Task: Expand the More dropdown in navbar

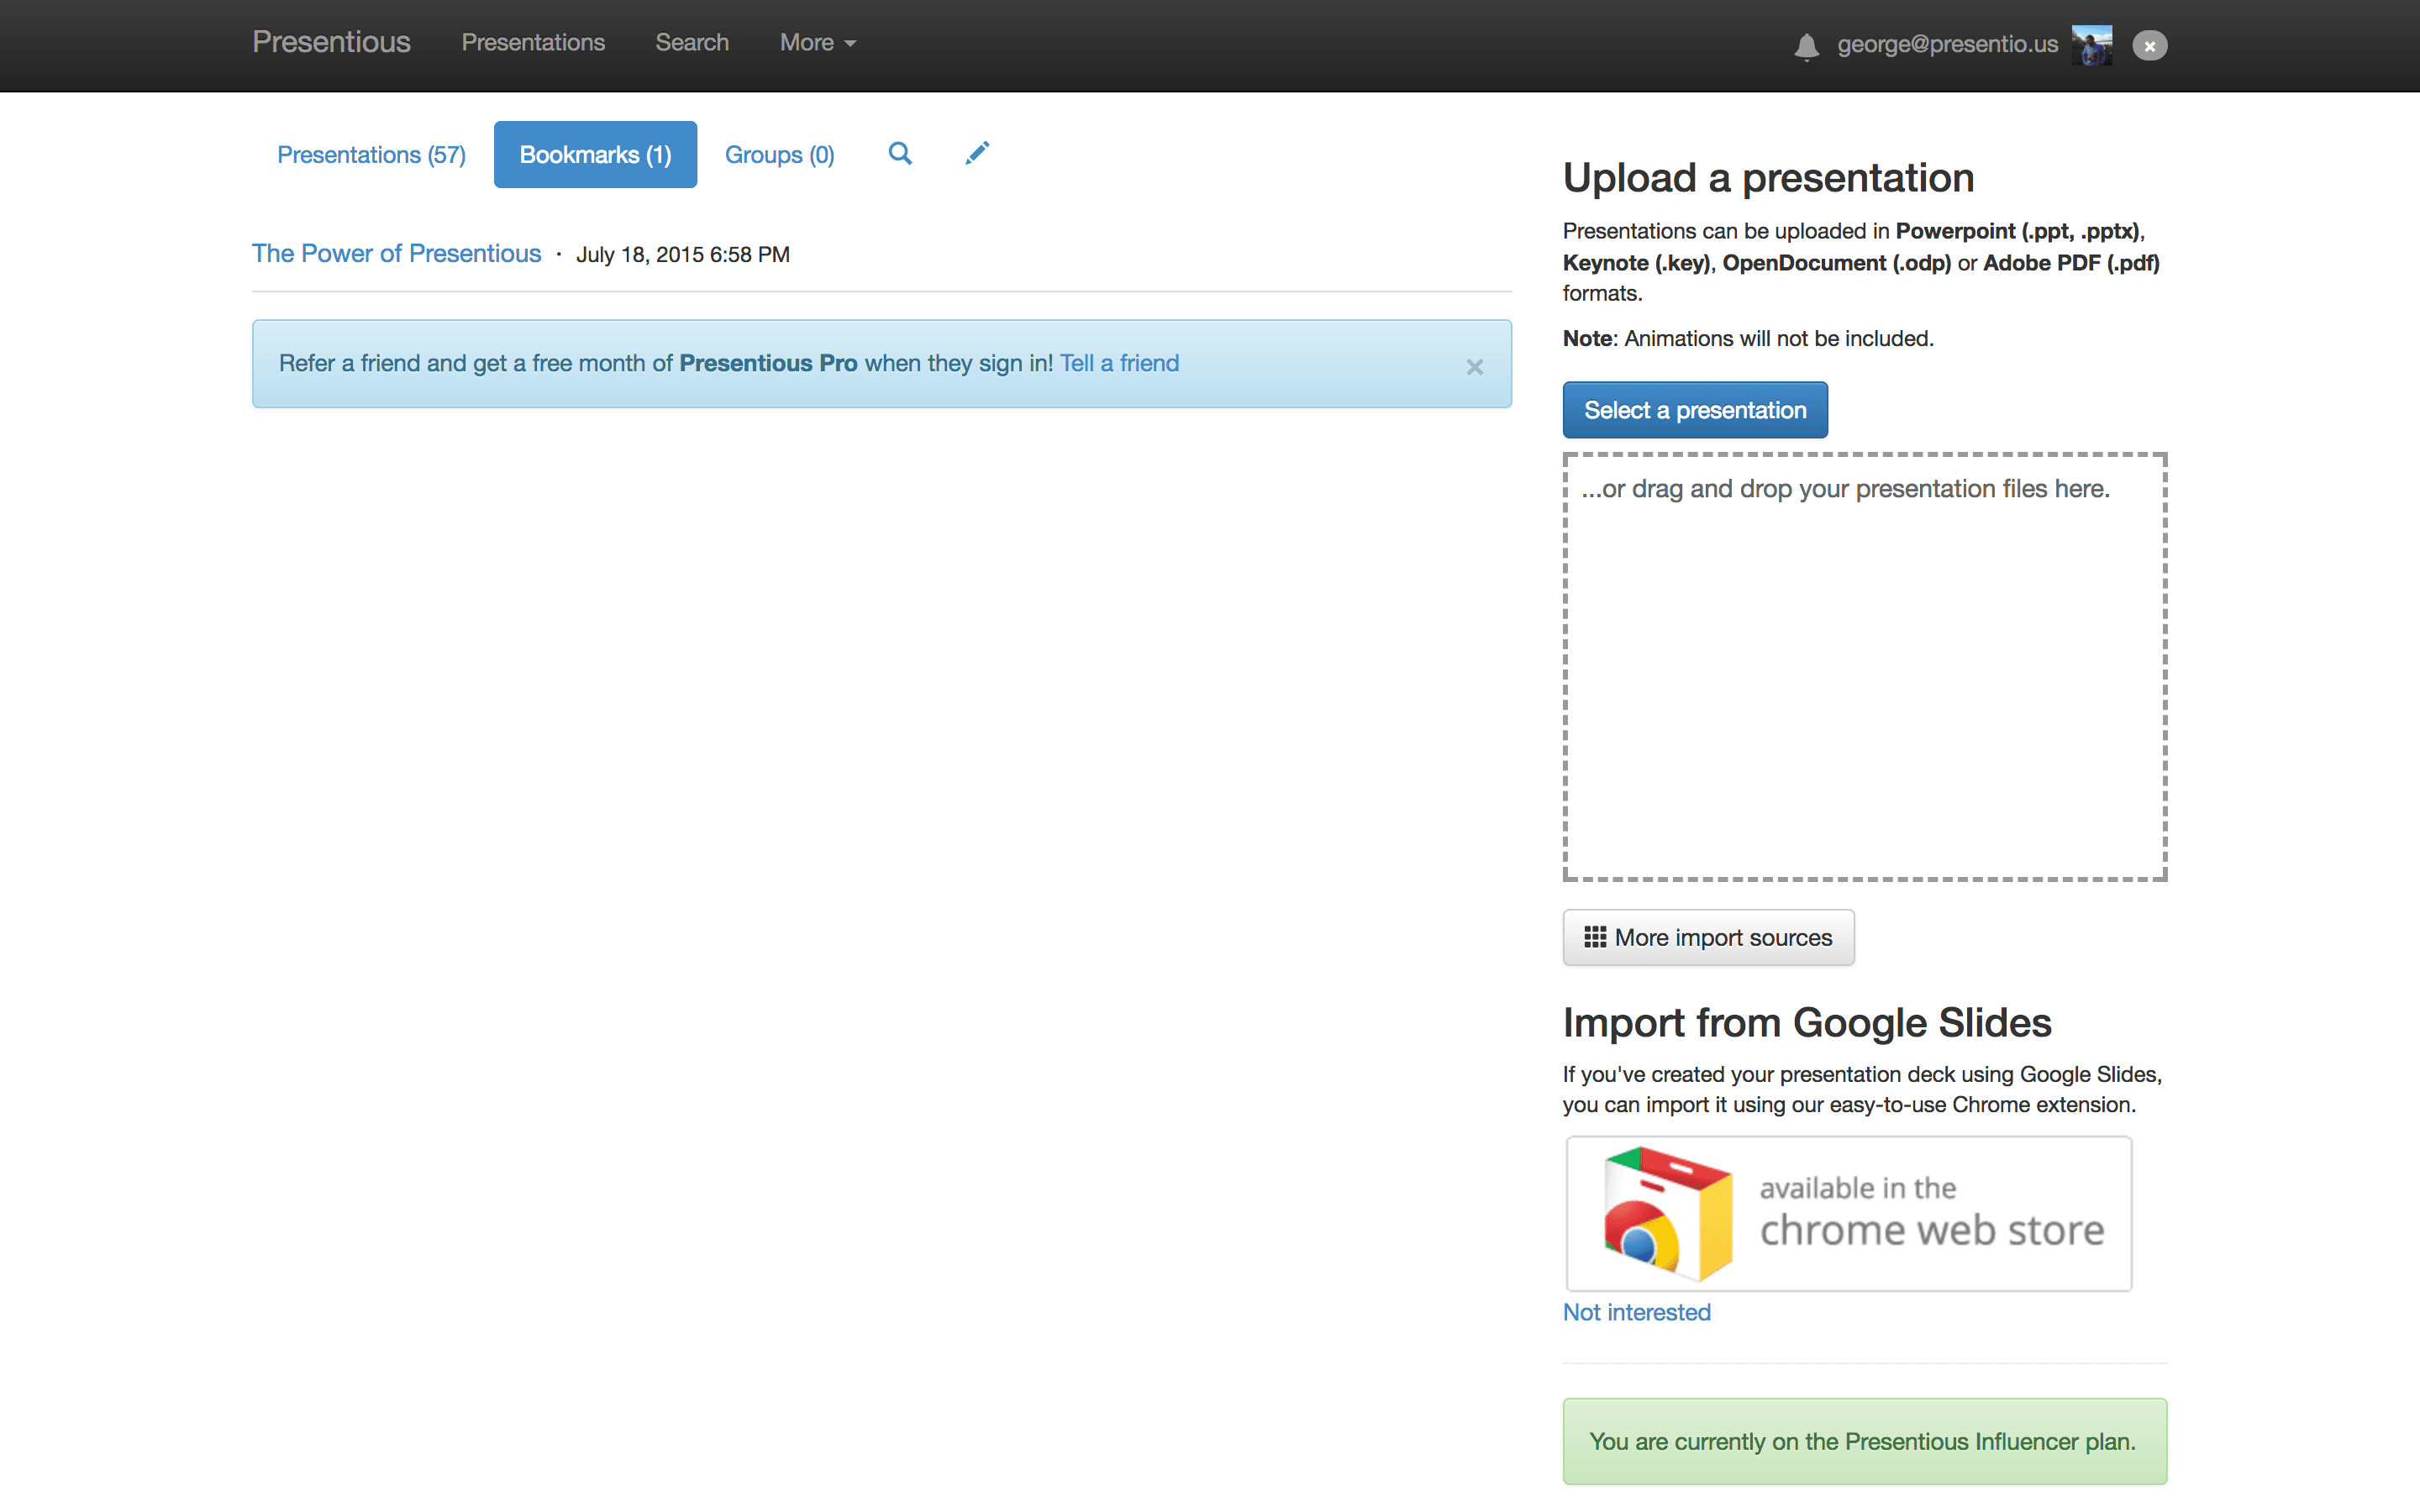Action: (x=817, y=43)
